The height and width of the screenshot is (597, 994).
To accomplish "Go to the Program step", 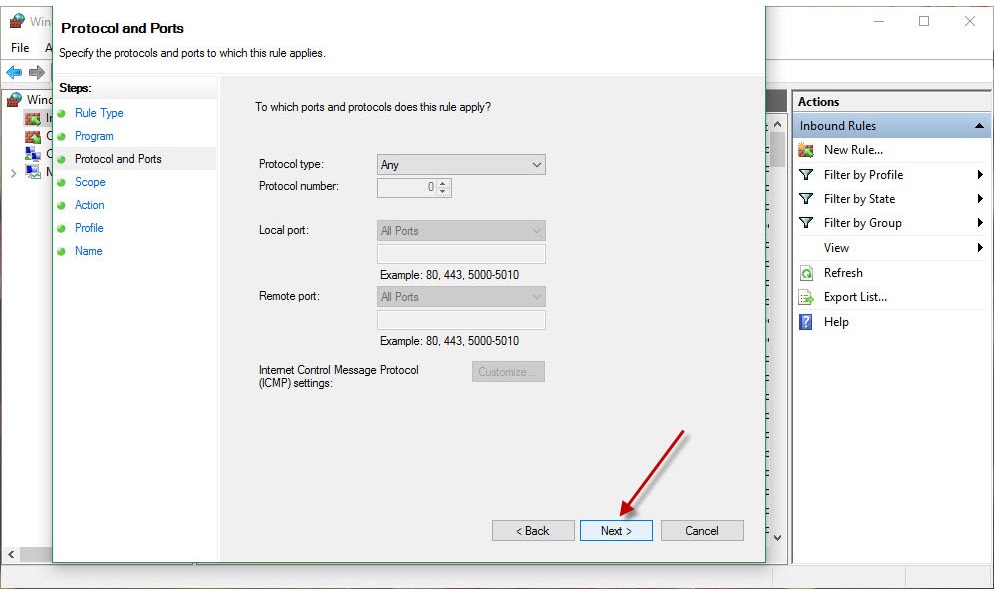I will tap(94, 136).
